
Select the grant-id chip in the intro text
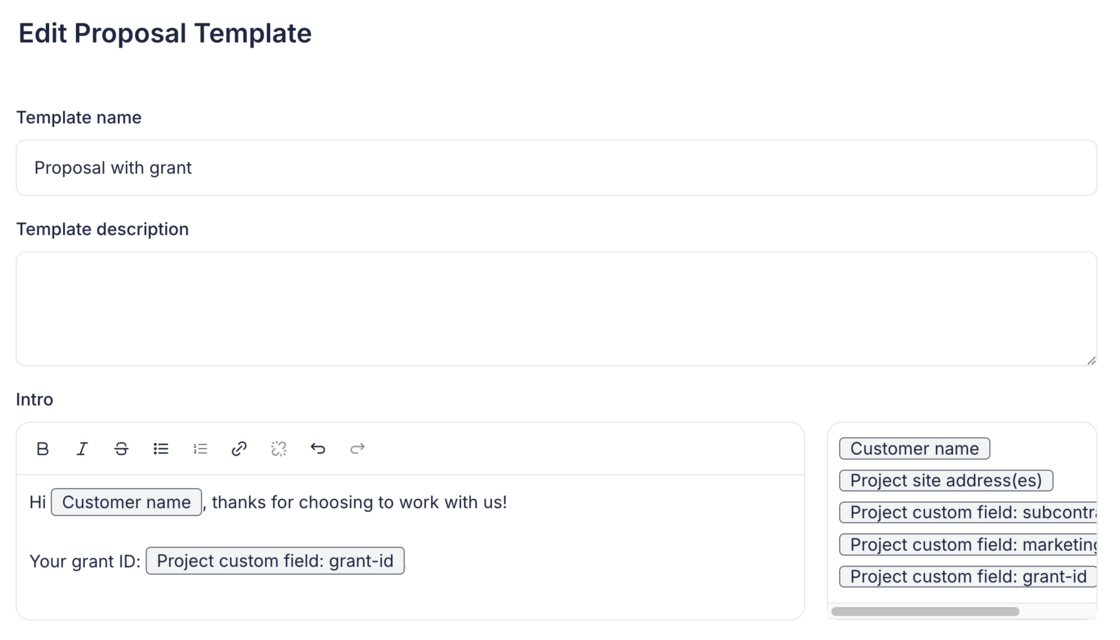(x=275, y=560)
